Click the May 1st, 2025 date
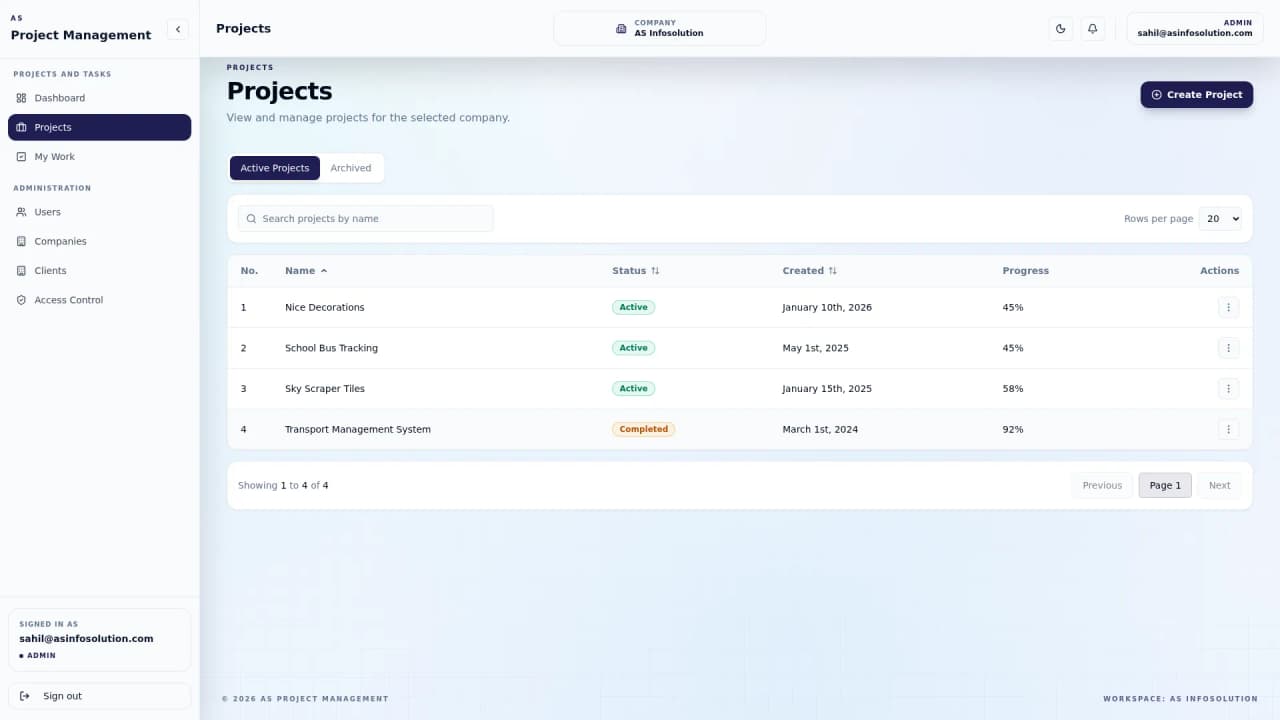 [x=816, y=348]
